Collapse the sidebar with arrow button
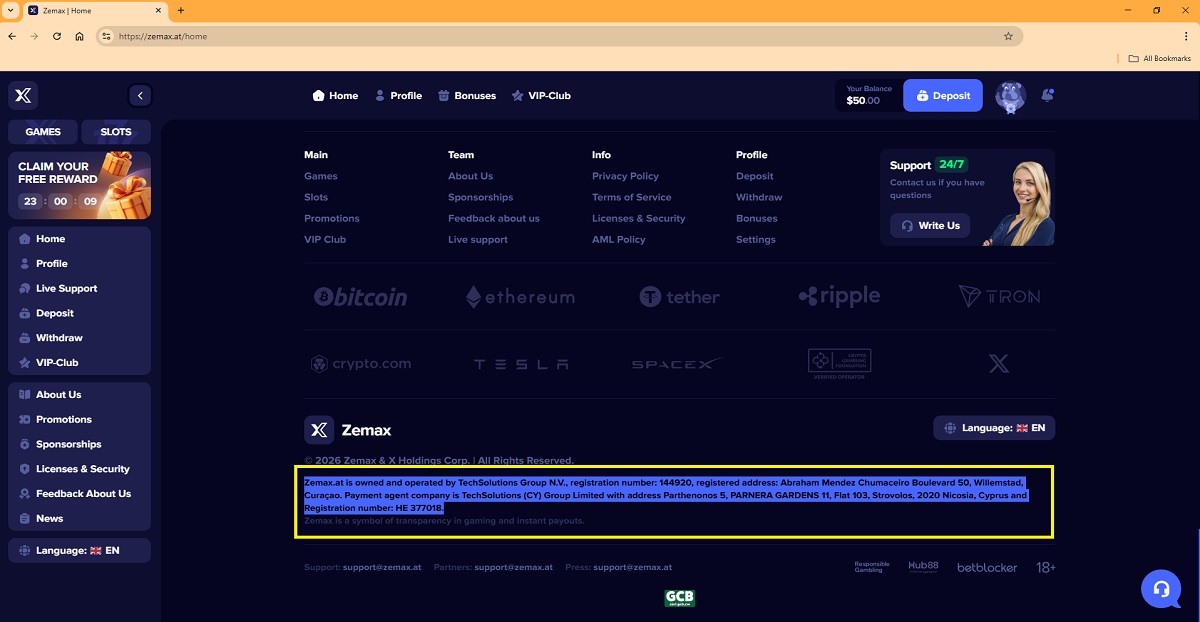1200x622 pixels. [140, 96]
